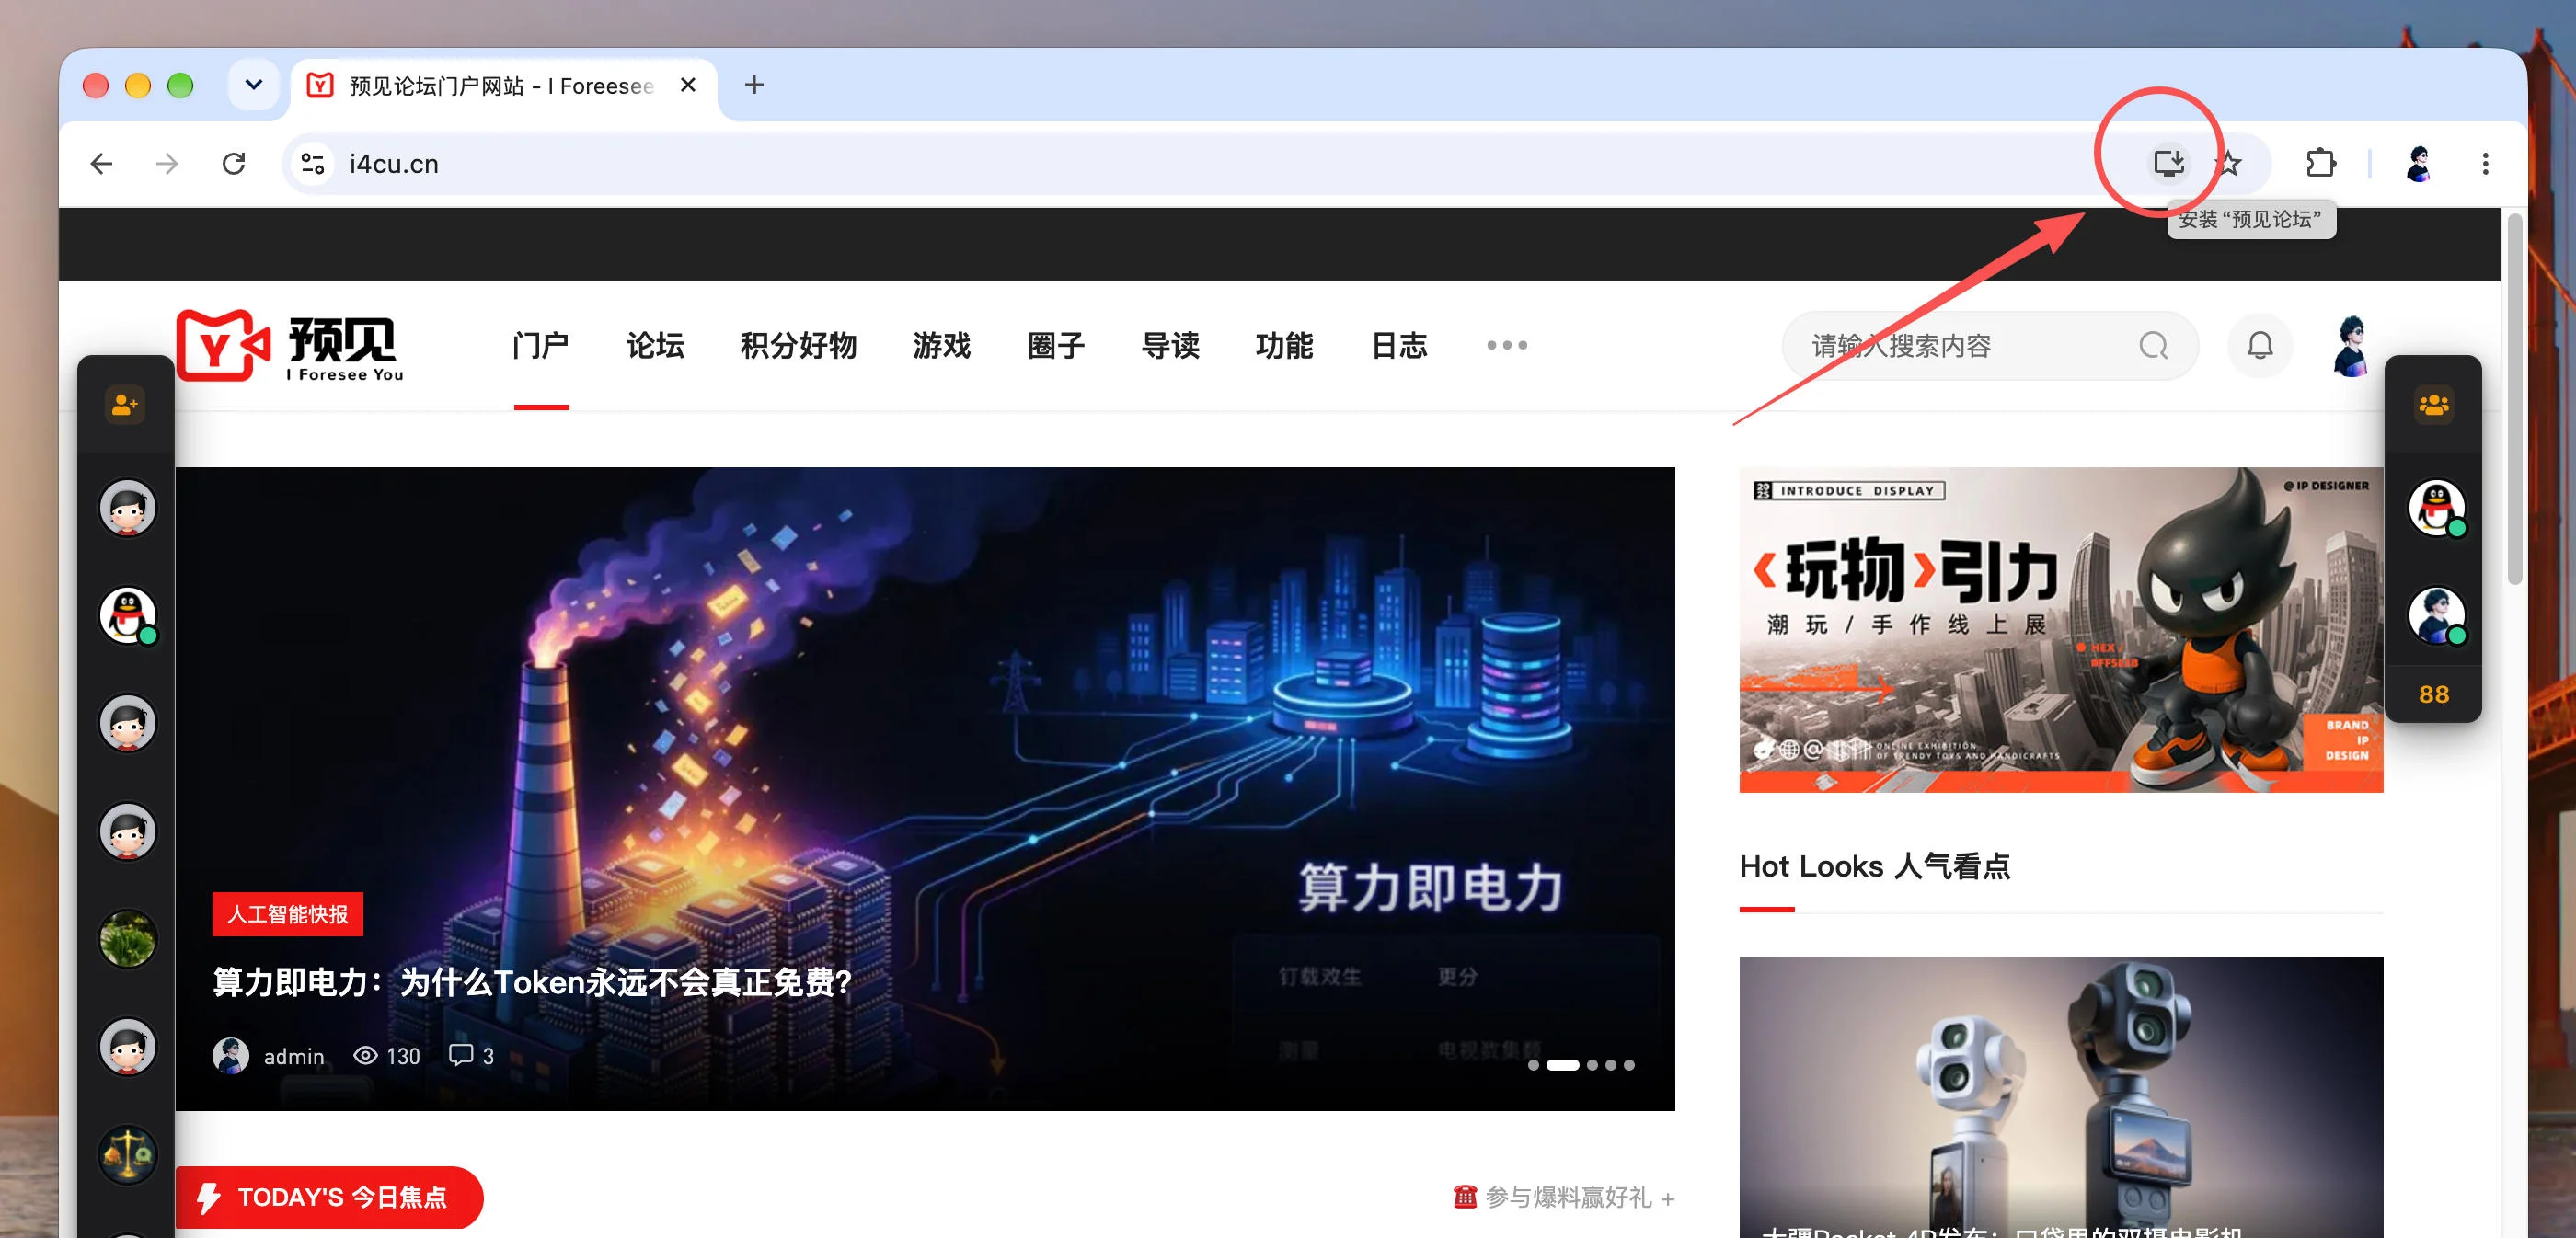Reload the page
Viewport: 2576px width, 1238px height.
[x=234, y=163]
